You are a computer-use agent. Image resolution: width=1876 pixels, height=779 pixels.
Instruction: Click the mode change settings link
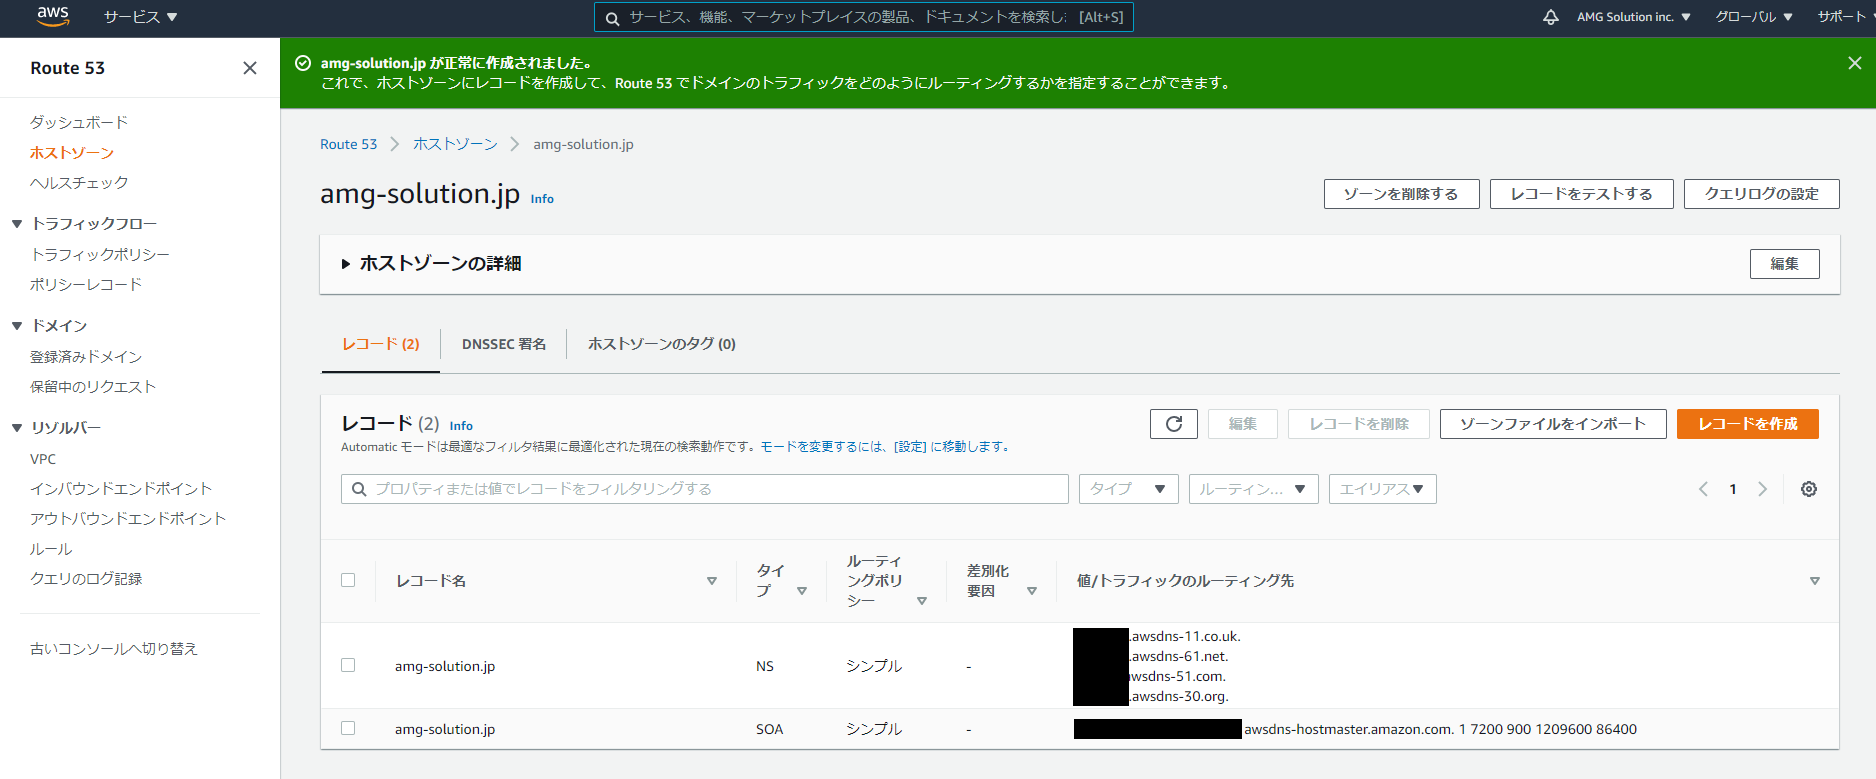(885, 447)
